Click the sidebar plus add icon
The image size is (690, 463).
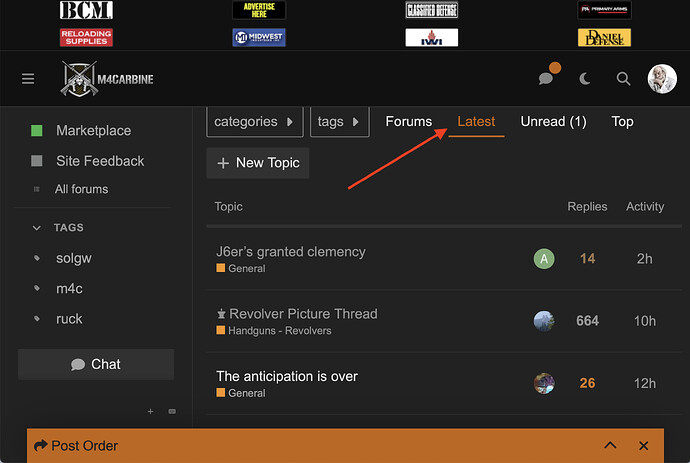coord(150,412)
